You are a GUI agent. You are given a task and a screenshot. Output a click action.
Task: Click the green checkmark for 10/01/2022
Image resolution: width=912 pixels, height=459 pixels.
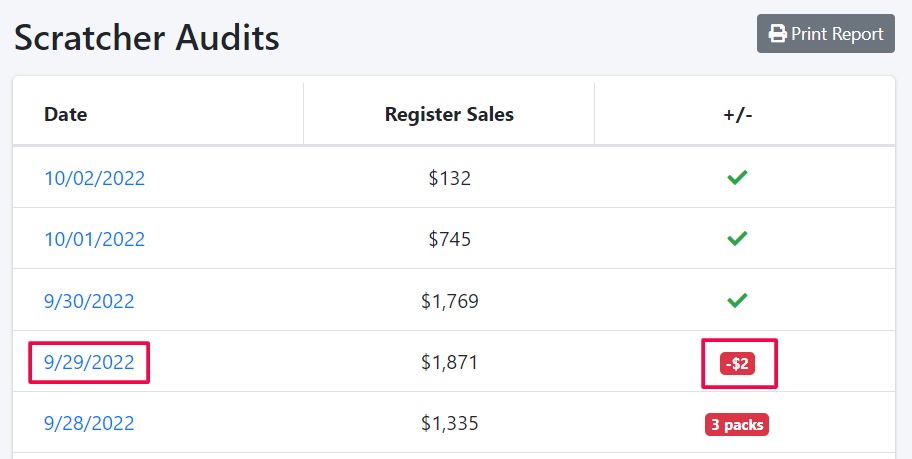[737, 239]
